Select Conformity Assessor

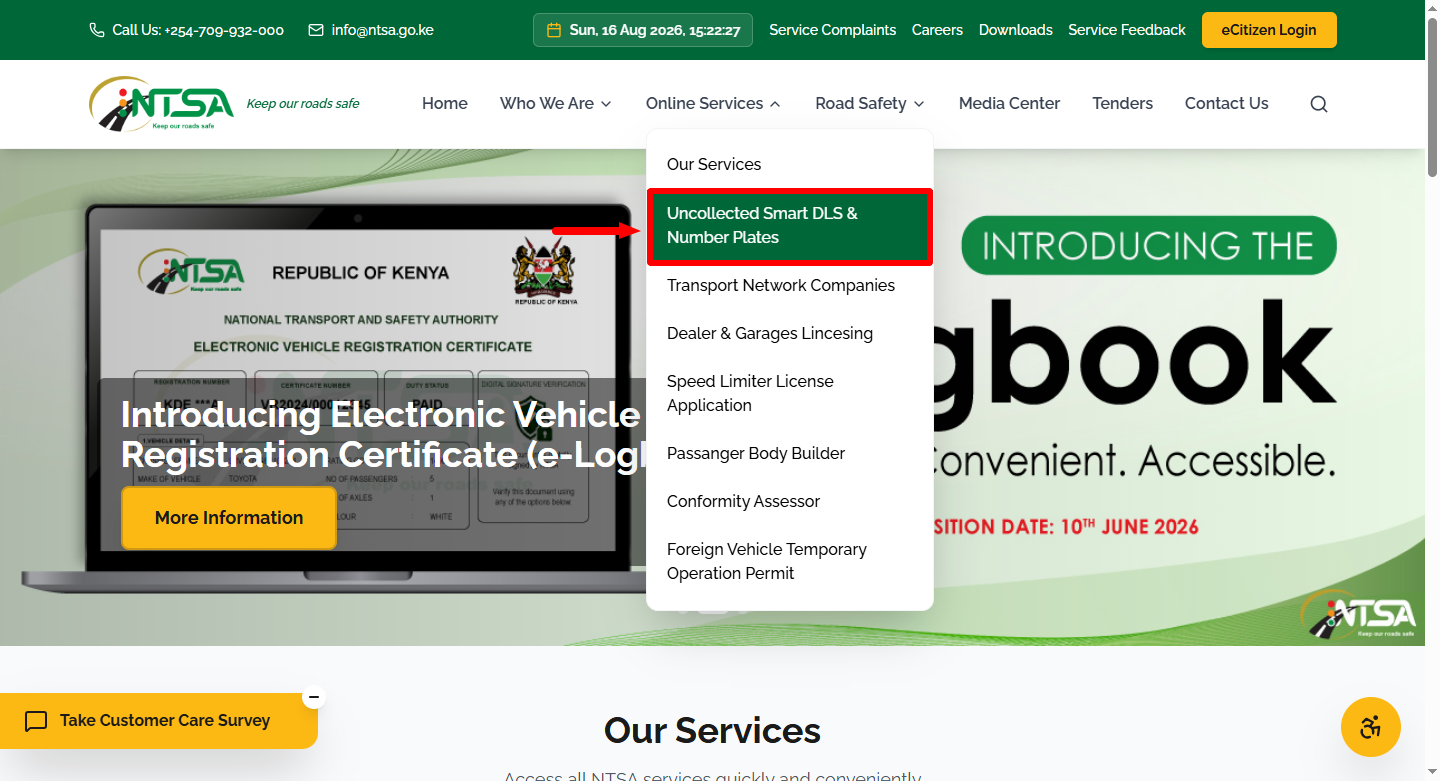coord(790,502)
